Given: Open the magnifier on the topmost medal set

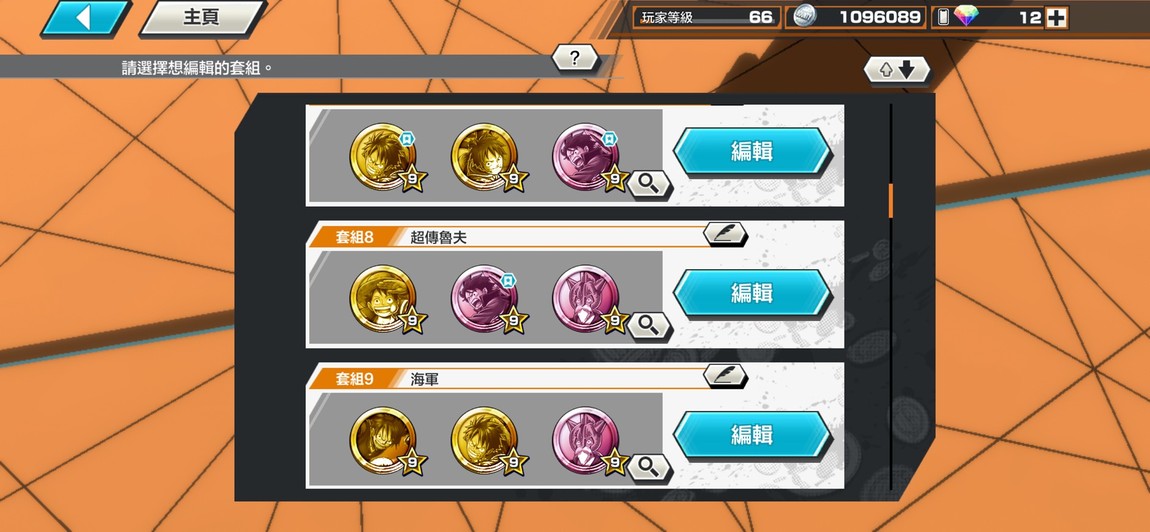Looking at the screenshot, I should coord(648,183).
